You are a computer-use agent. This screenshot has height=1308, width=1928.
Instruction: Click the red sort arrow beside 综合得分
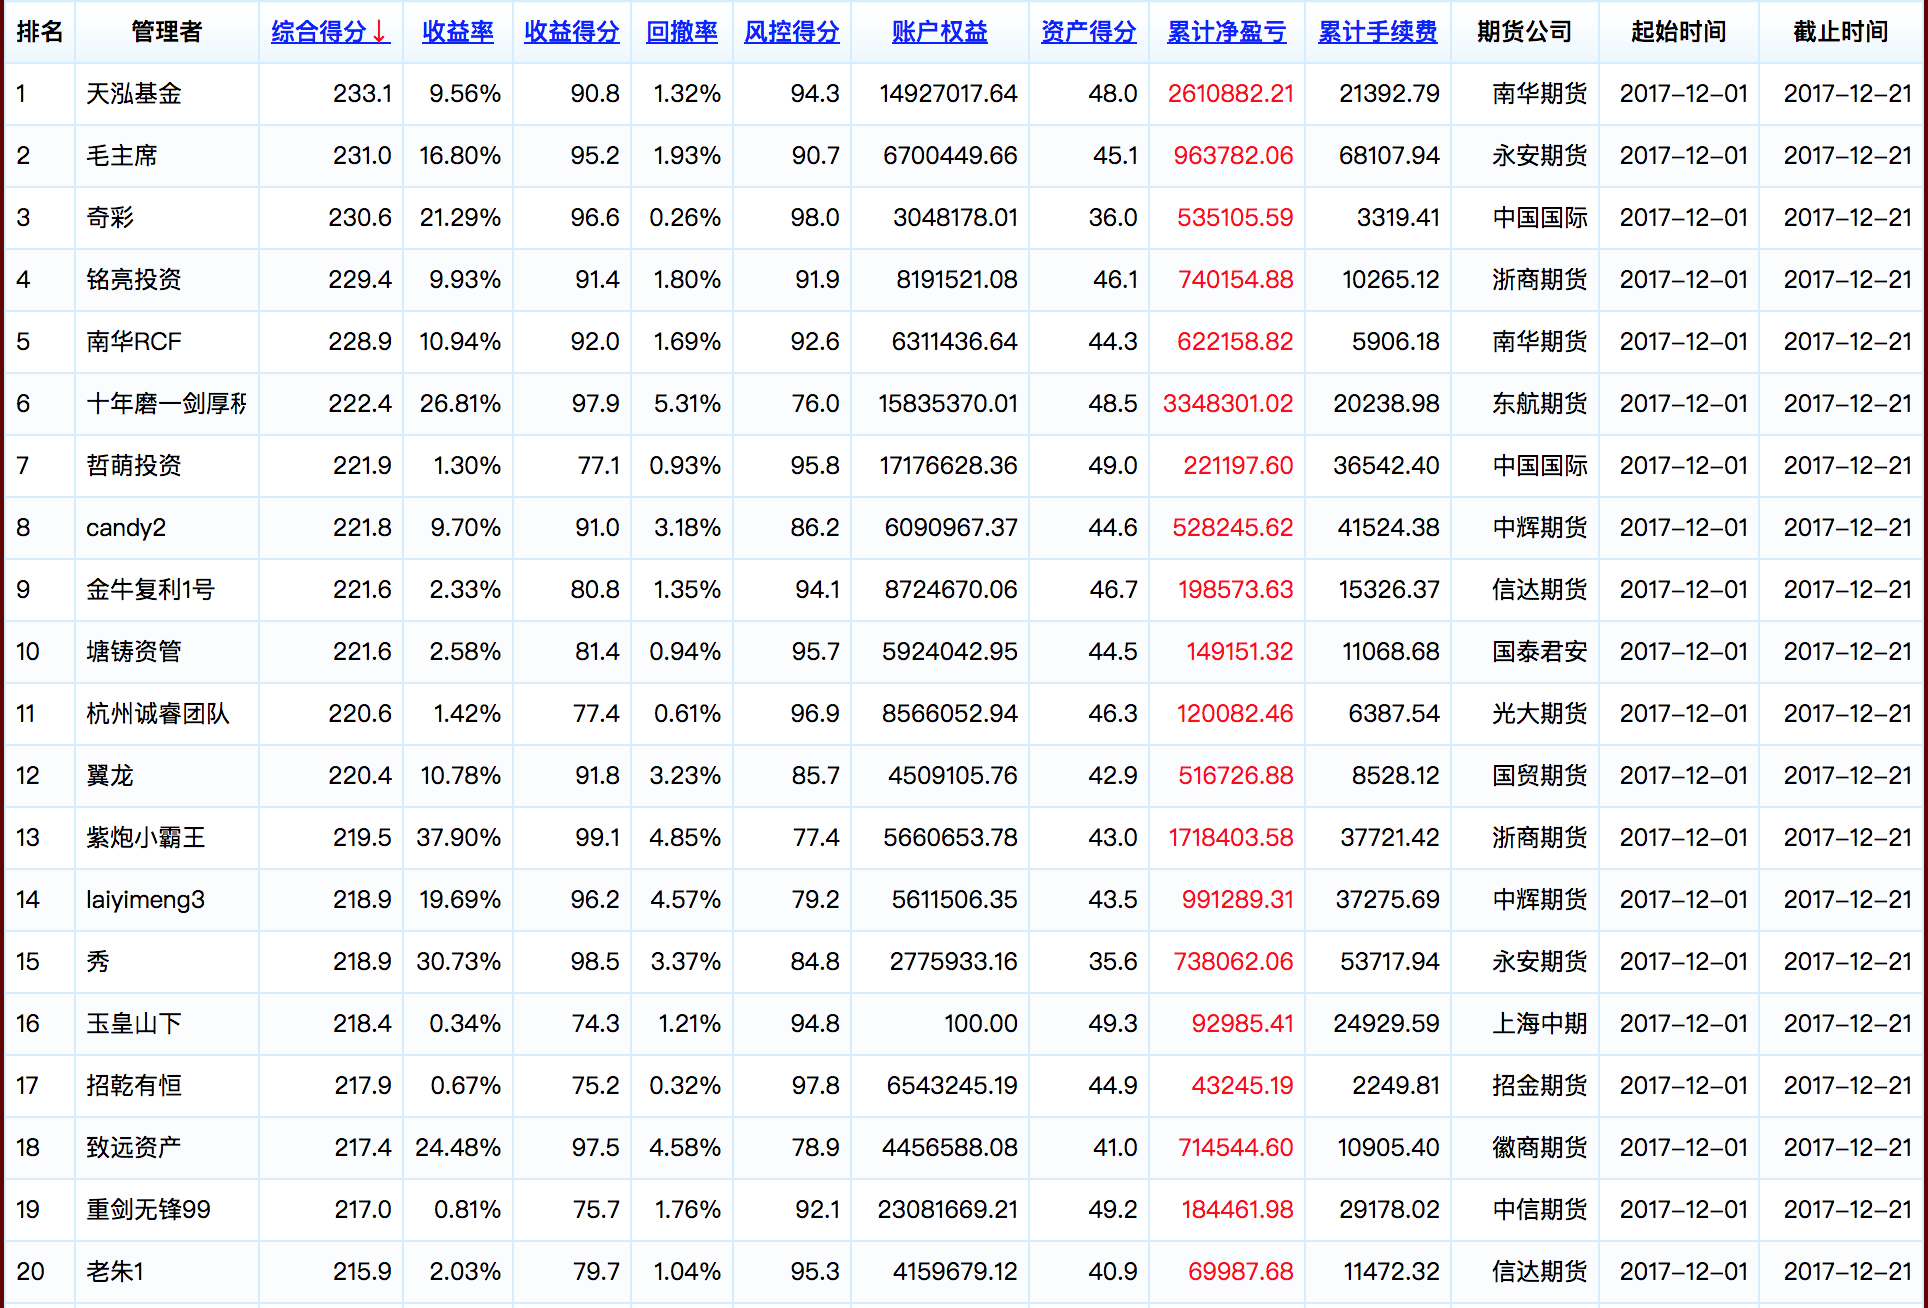(380, 32)
